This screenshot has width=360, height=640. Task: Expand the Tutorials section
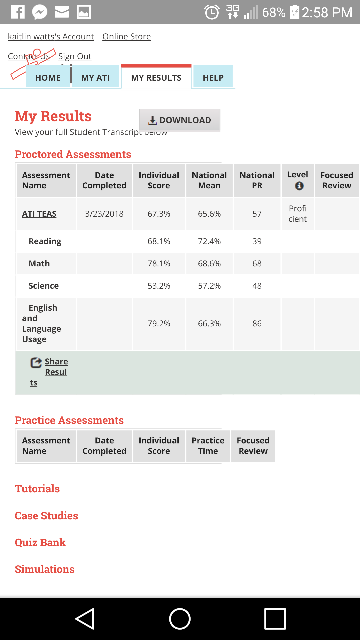(37, 489)
